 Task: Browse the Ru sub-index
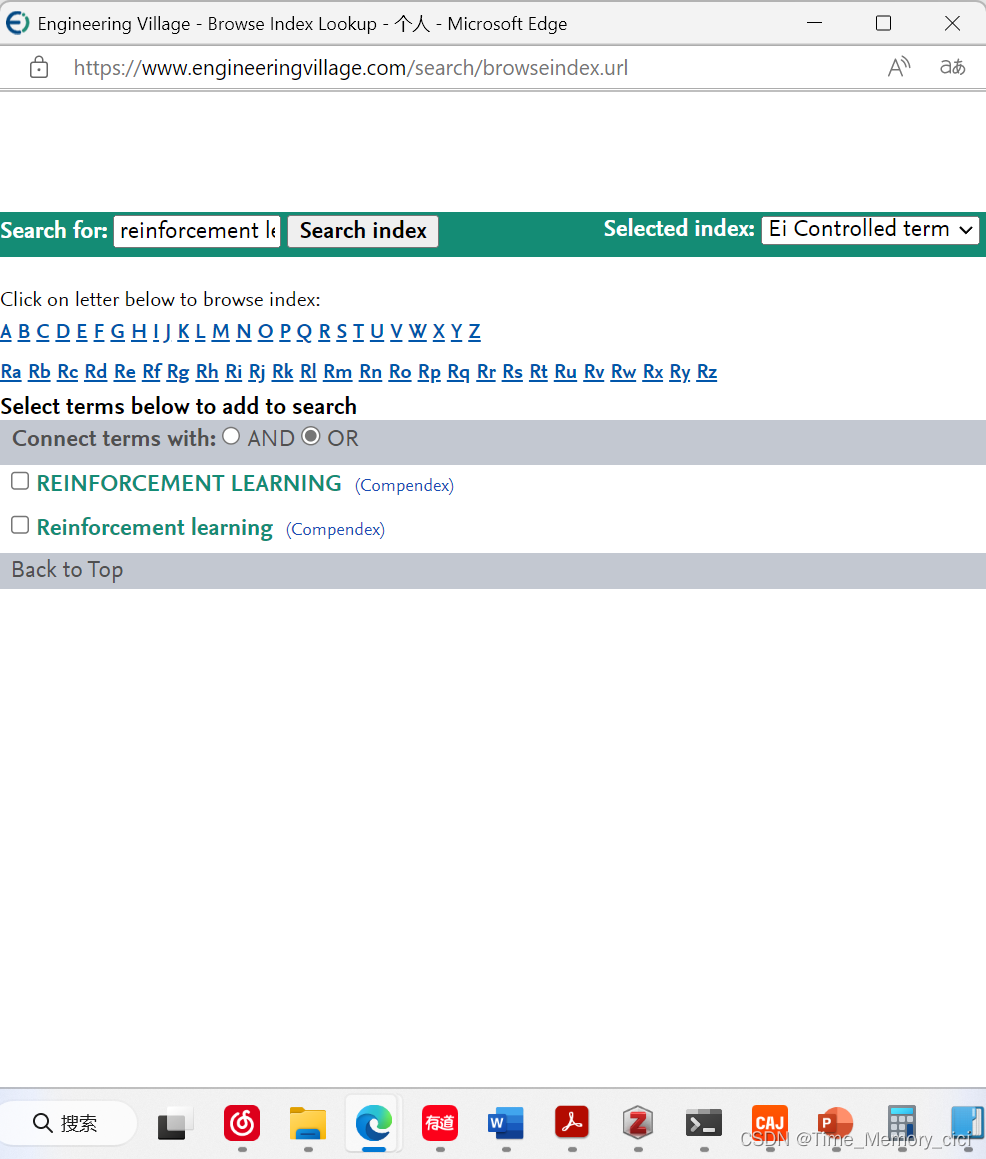point(565,372)
